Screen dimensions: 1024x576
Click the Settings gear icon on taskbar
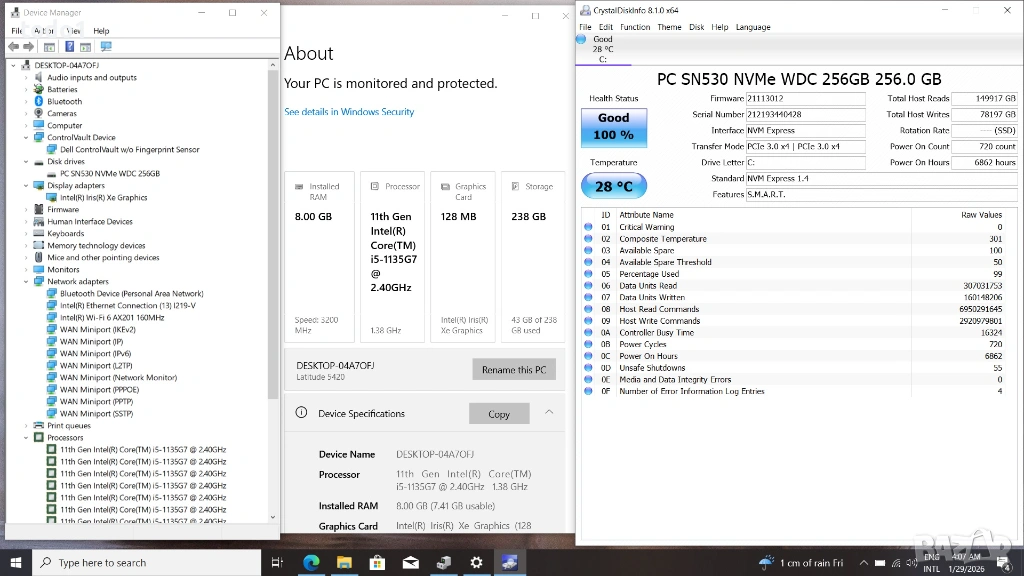pyautogui.click(x=476, y=563)
